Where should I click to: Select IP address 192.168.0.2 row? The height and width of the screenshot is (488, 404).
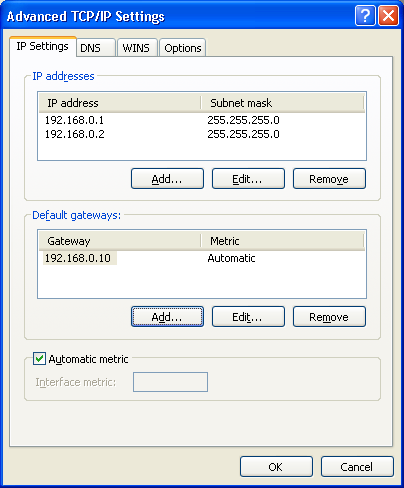[x=202, y=134]
